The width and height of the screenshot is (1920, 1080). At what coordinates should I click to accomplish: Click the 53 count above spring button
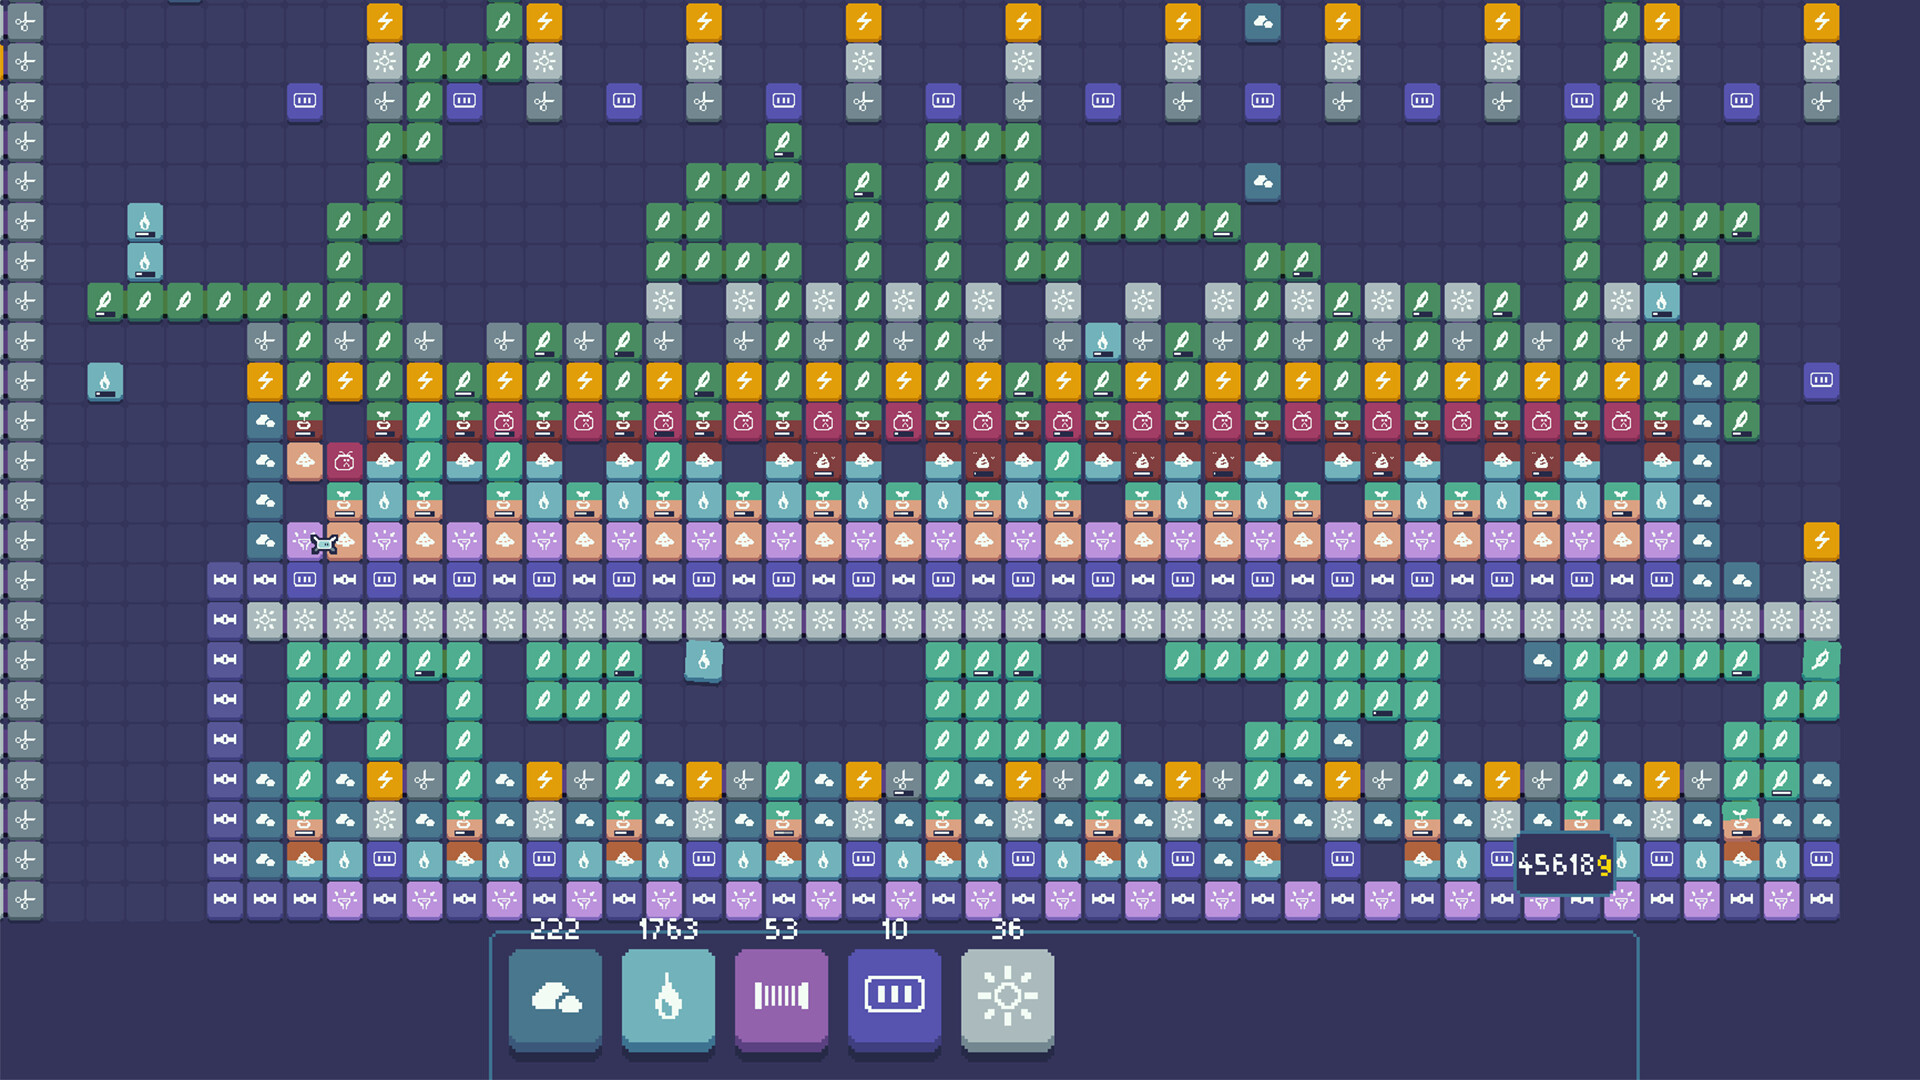pyautogui.click(x=781, y=929)
